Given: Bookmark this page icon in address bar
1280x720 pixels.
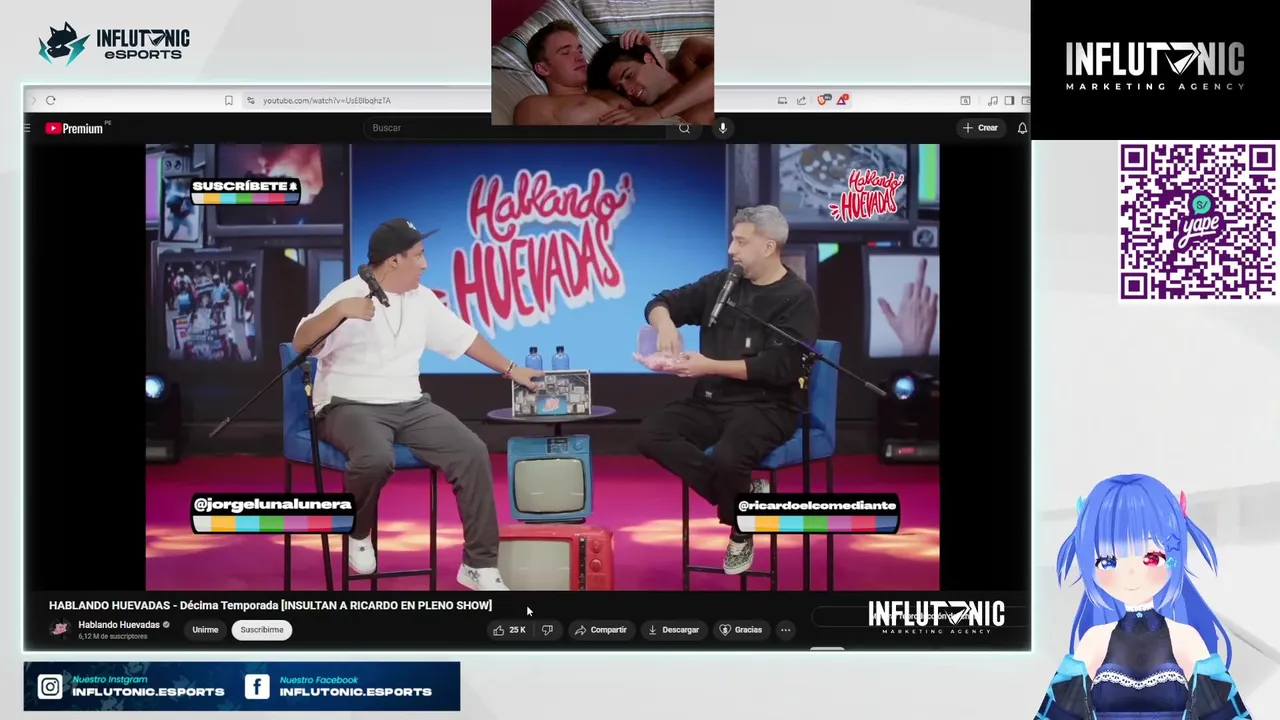Looking at the screenshot, I should [x=229, y=100].
